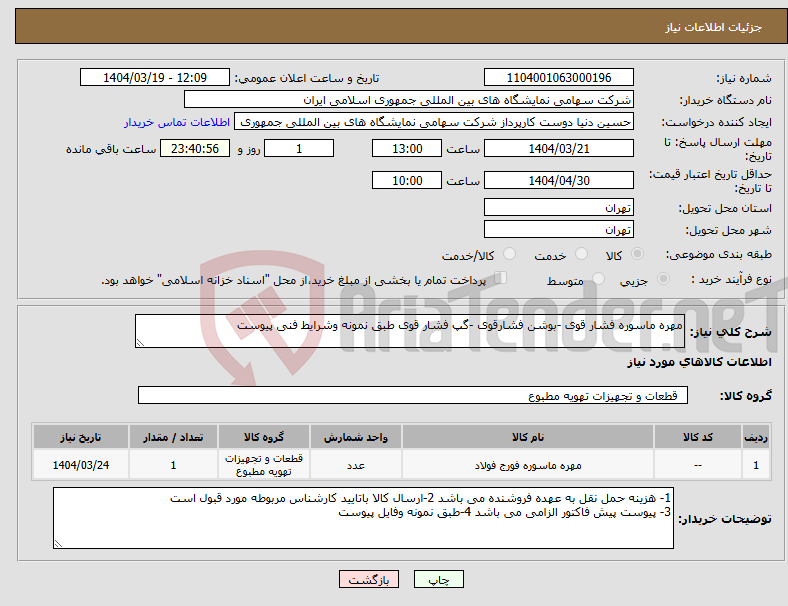Click the گروه کالا column header in table
This screenshot has height=606, width=788.
coord(264,437)
